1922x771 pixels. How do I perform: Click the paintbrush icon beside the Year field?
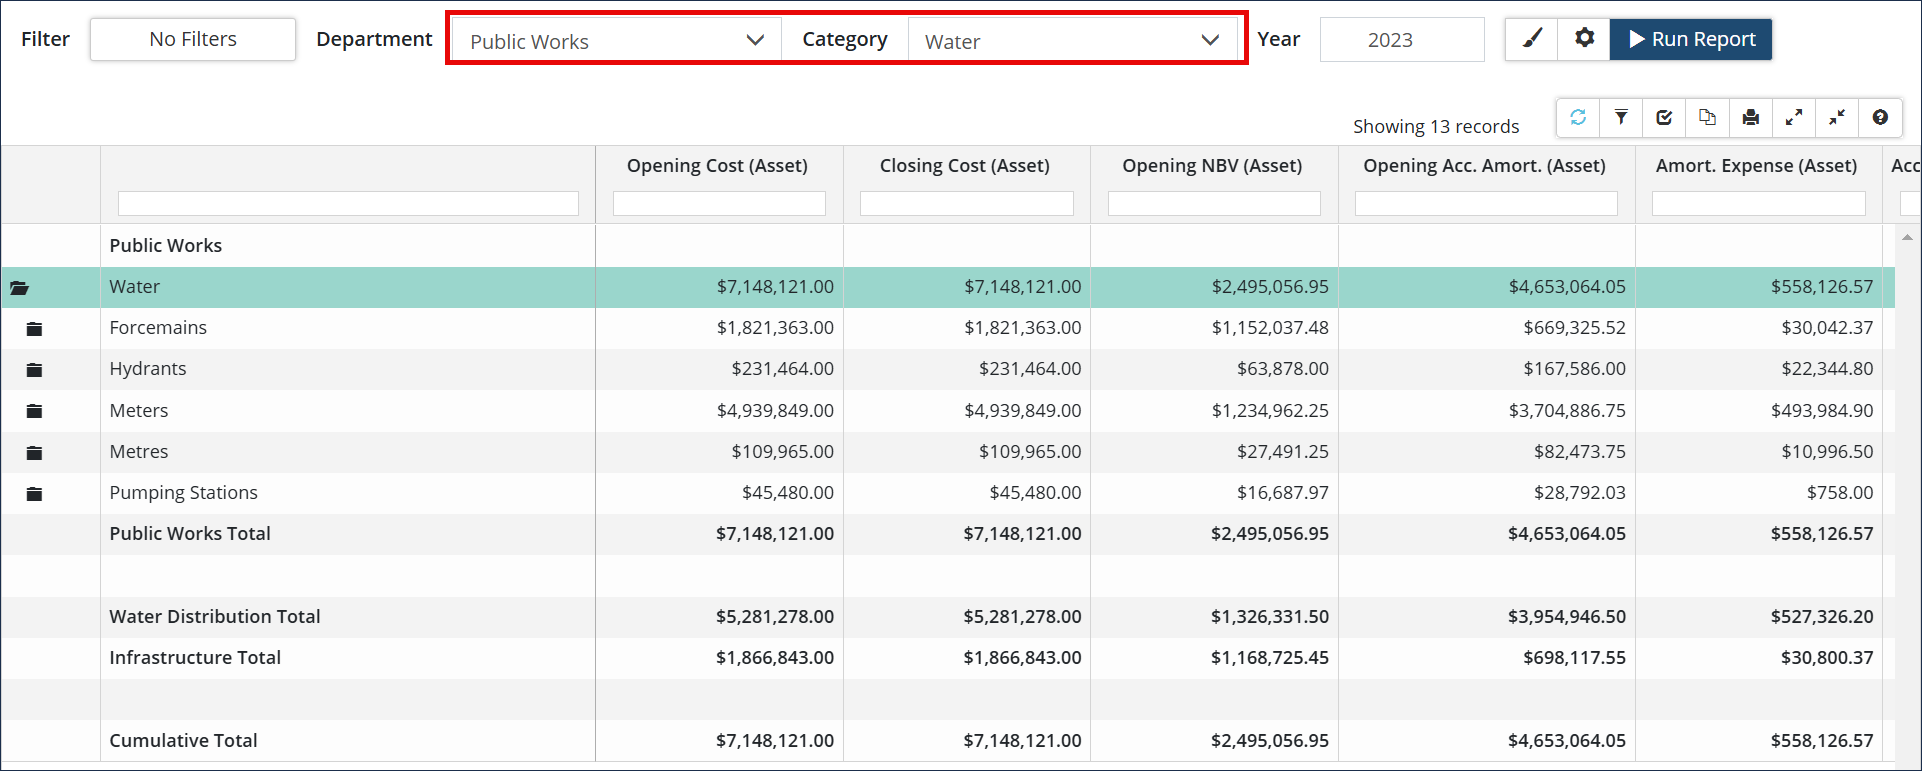[1532, 39]
